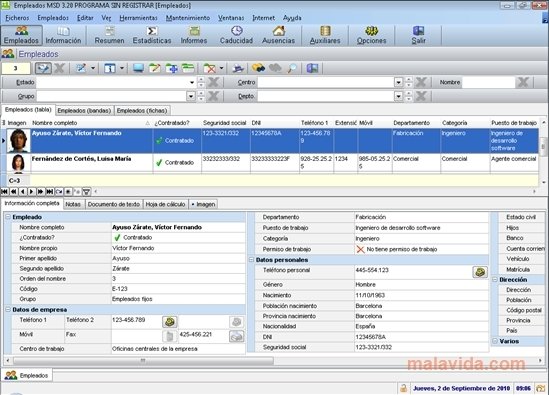Open the Auxiliares tables icon

[325, 35]
